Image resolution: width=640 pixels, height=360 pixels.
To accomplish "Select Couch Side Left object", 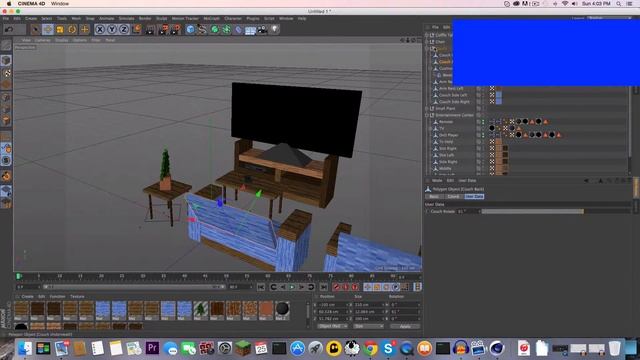I will click(x=453, y=95).
